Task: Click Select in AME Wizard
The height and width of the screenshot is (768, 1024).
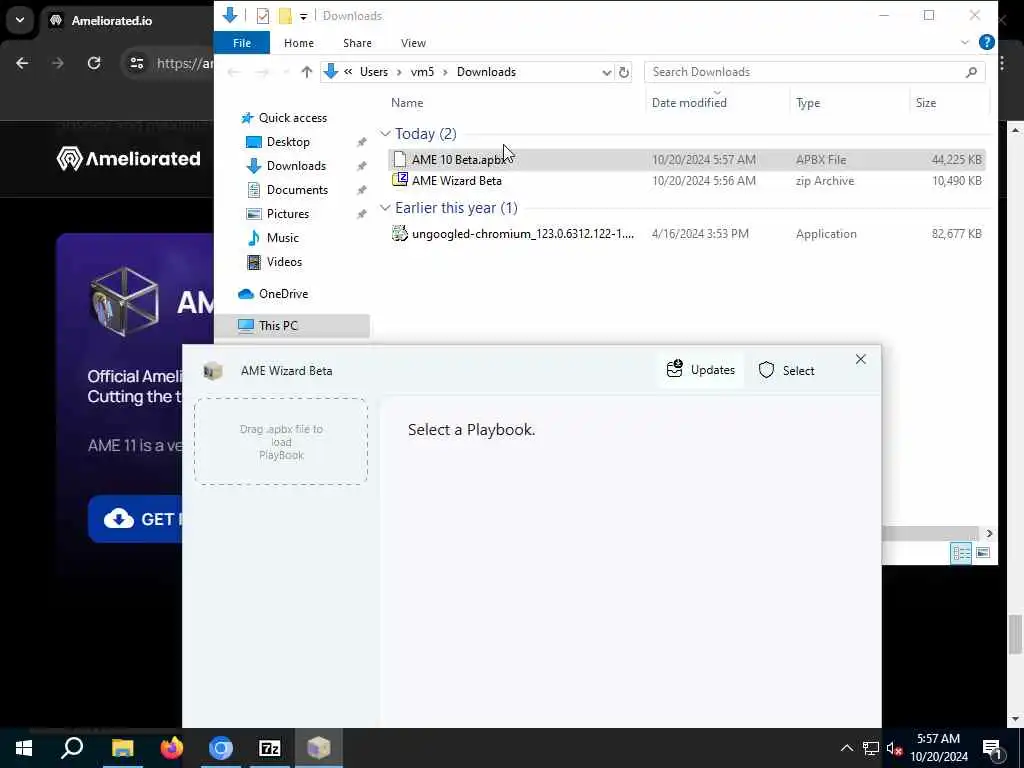Action: point(786,370)
